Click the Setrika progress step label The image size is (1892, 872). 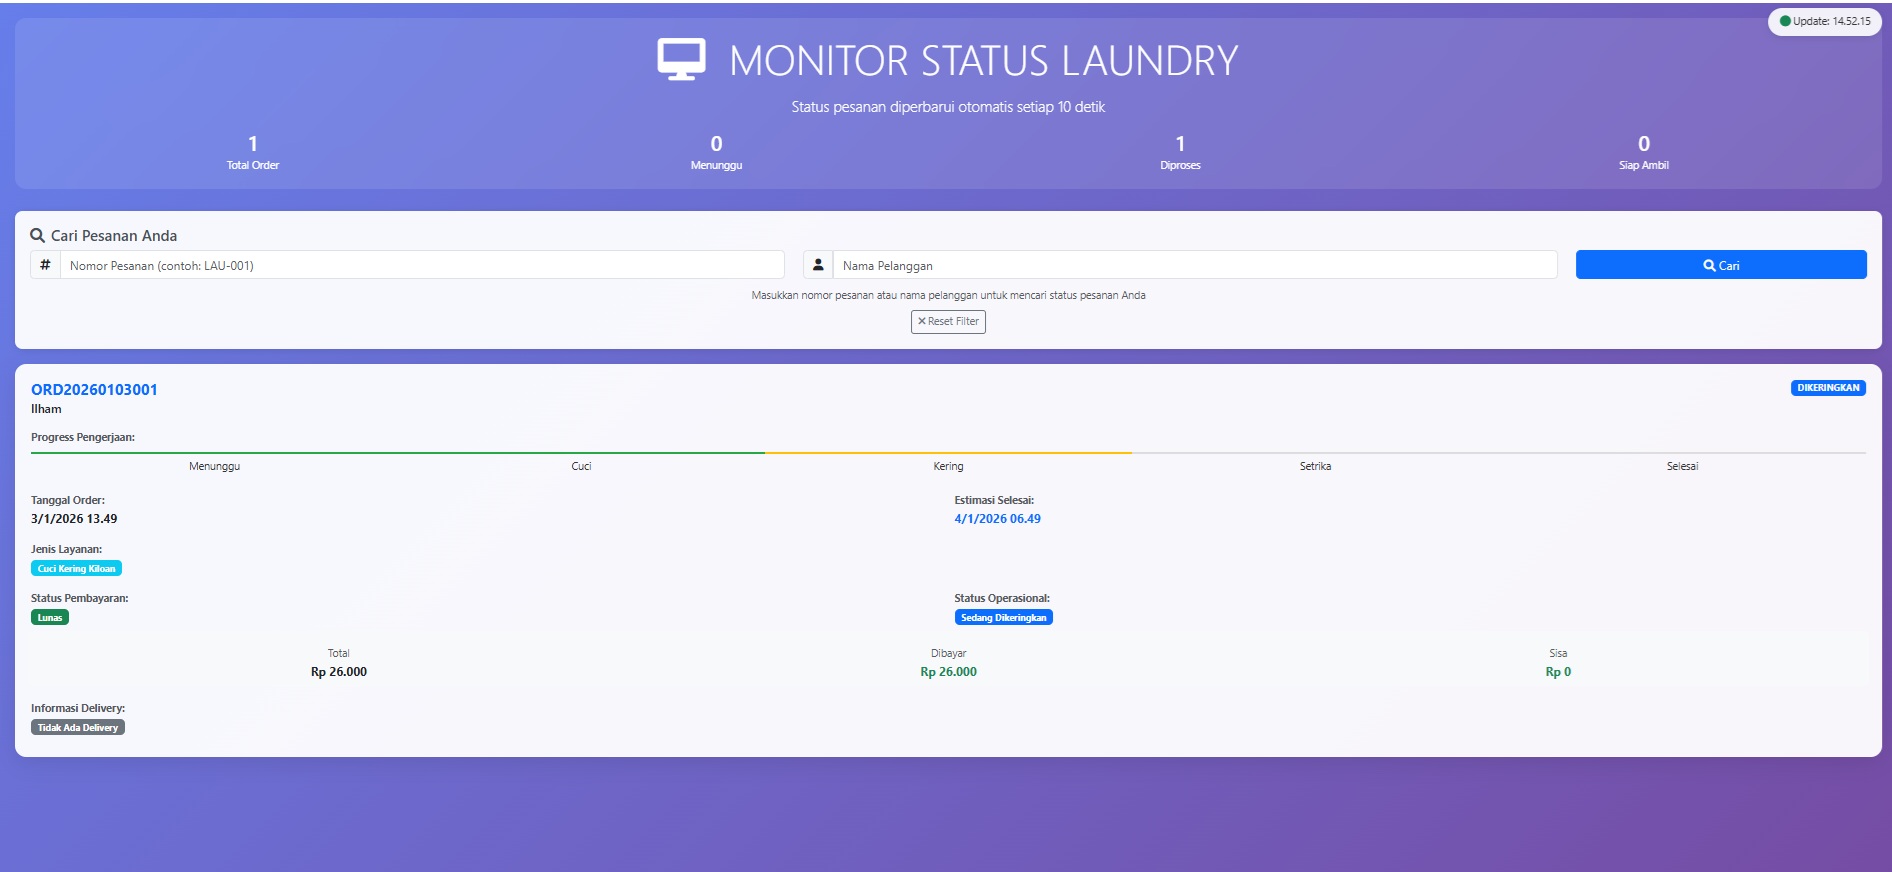click(1315, 466)
